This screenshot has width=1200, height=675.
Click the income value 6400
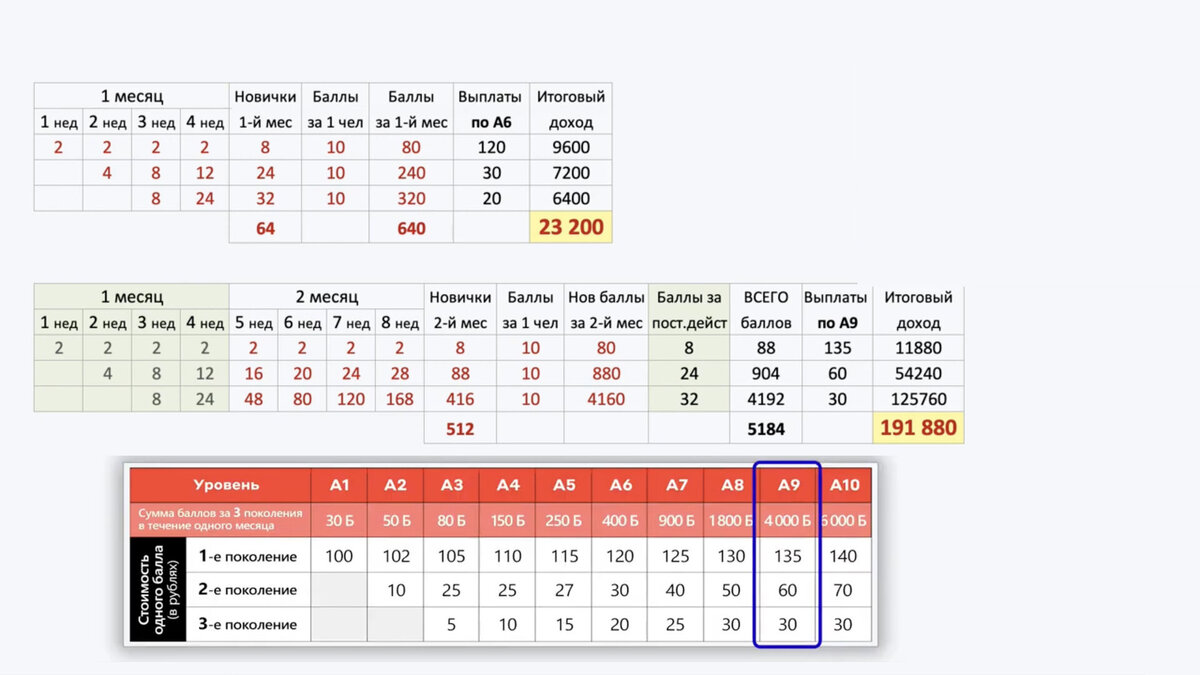[571, 198]
